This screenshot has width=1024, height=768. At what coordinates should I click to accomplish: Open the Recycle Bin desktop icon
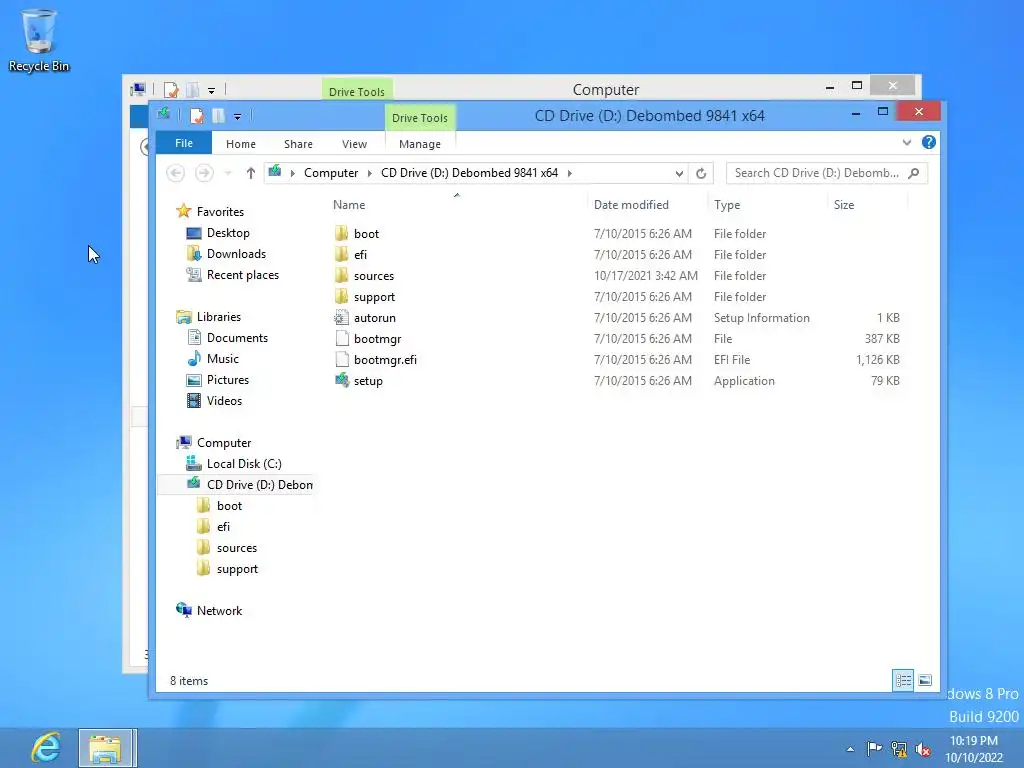coord(39,40)
